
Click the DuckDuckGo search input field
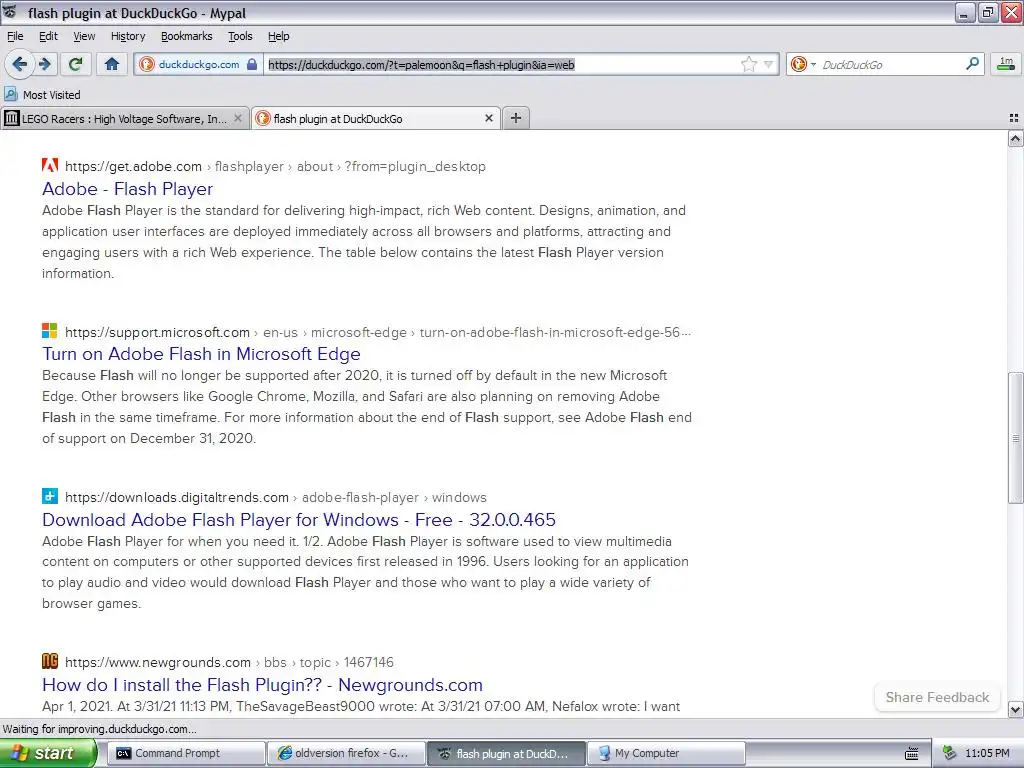[891, 64]
